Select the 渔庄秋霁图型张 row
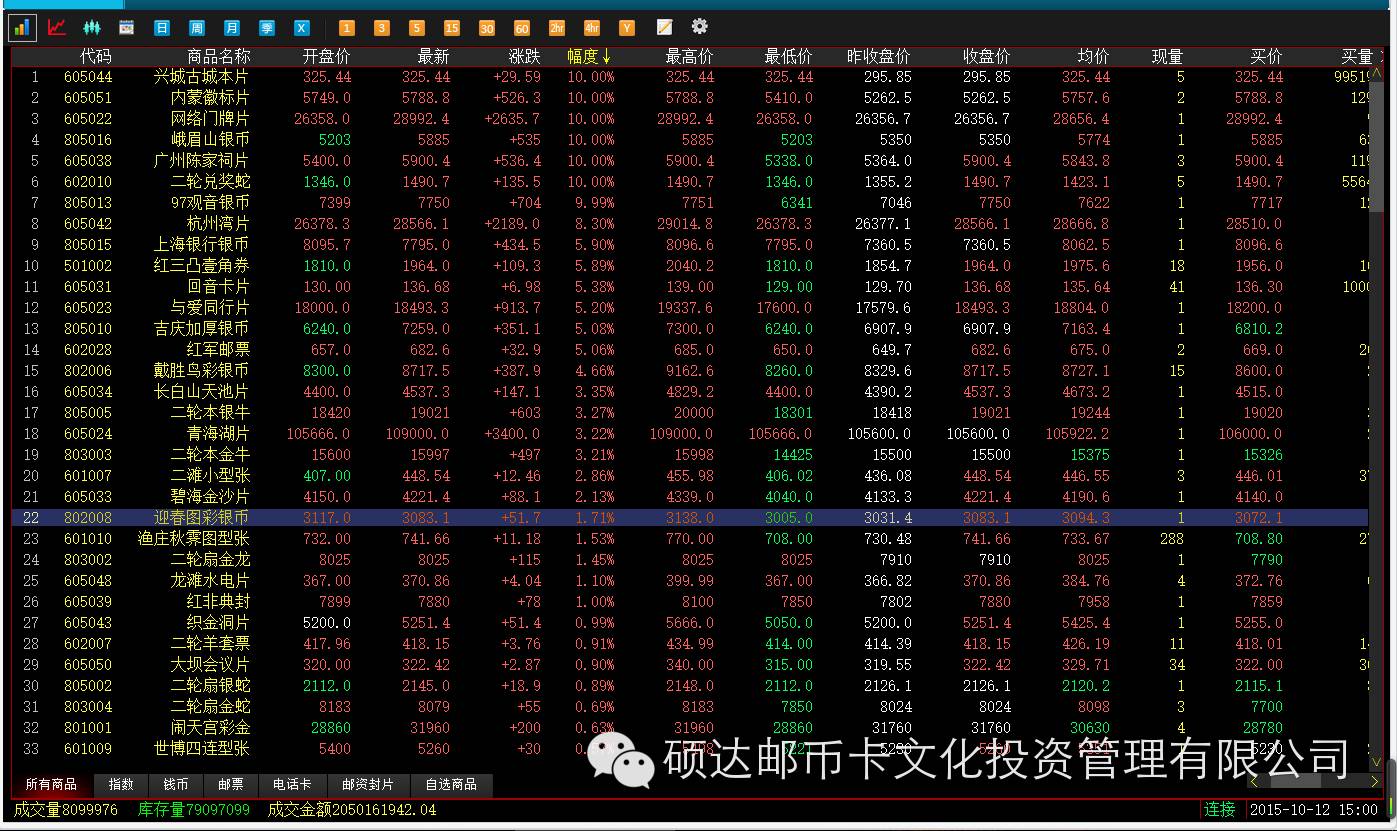The height and width of the screenshot is (831, 1397). 690,539
